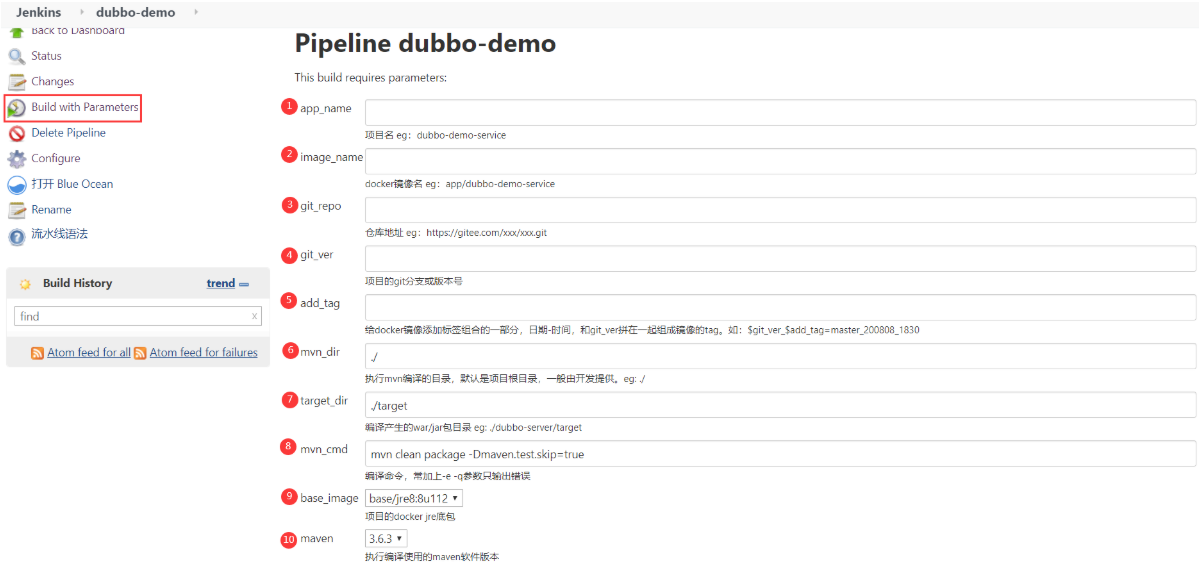
Task: Focus the git_repo input field
Action: (x=780, y=210)
